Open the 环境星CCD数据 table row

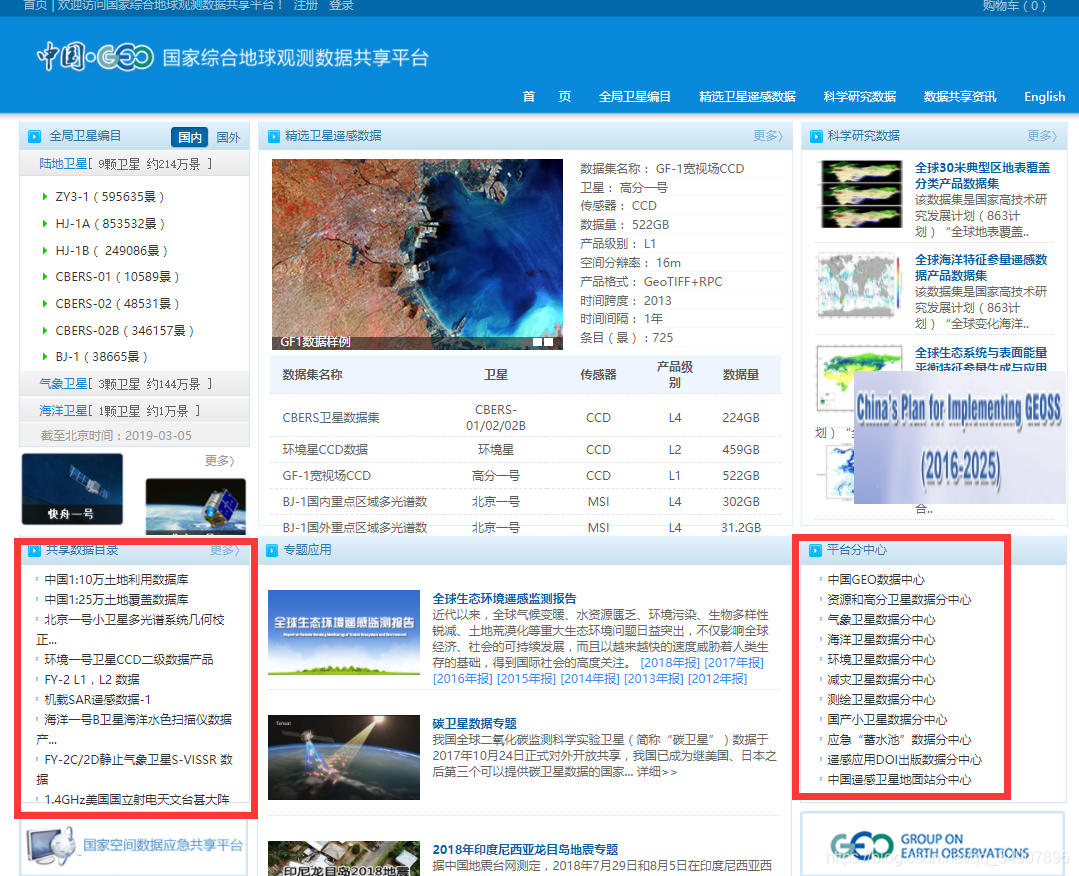[525, 449]
